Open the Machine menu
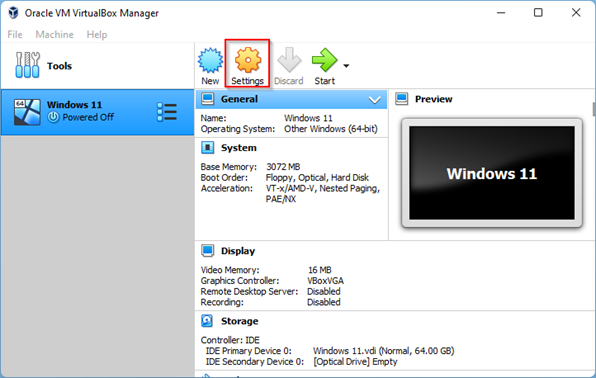596x378 pixels. coord(54,35)
